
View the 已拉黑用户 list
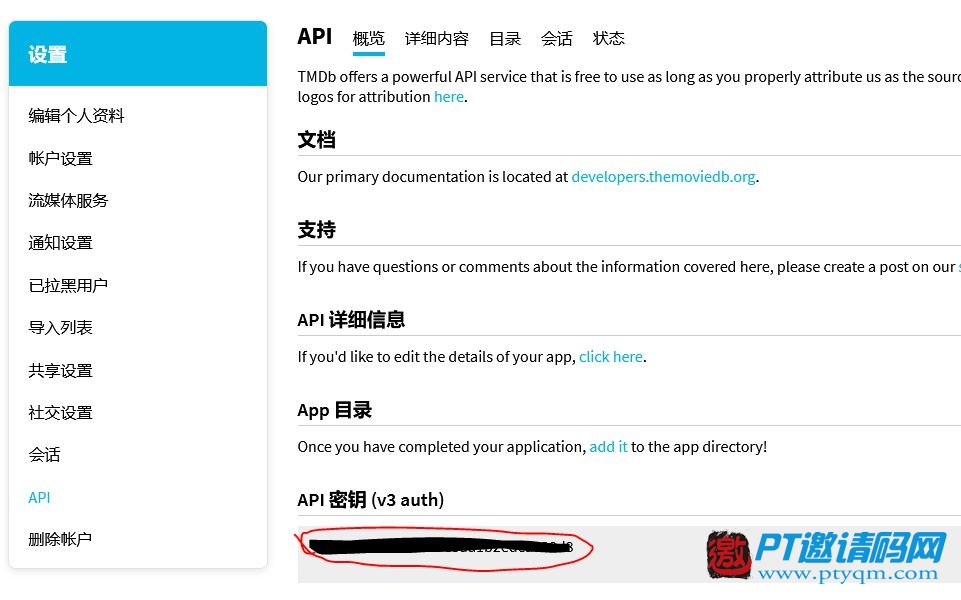coord(68,285)
